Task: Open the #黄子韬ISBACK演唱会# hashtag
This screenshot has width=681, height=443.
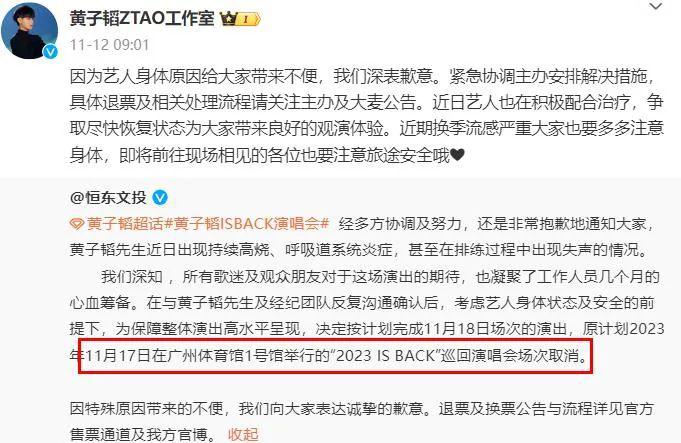Action: point(246,224)
